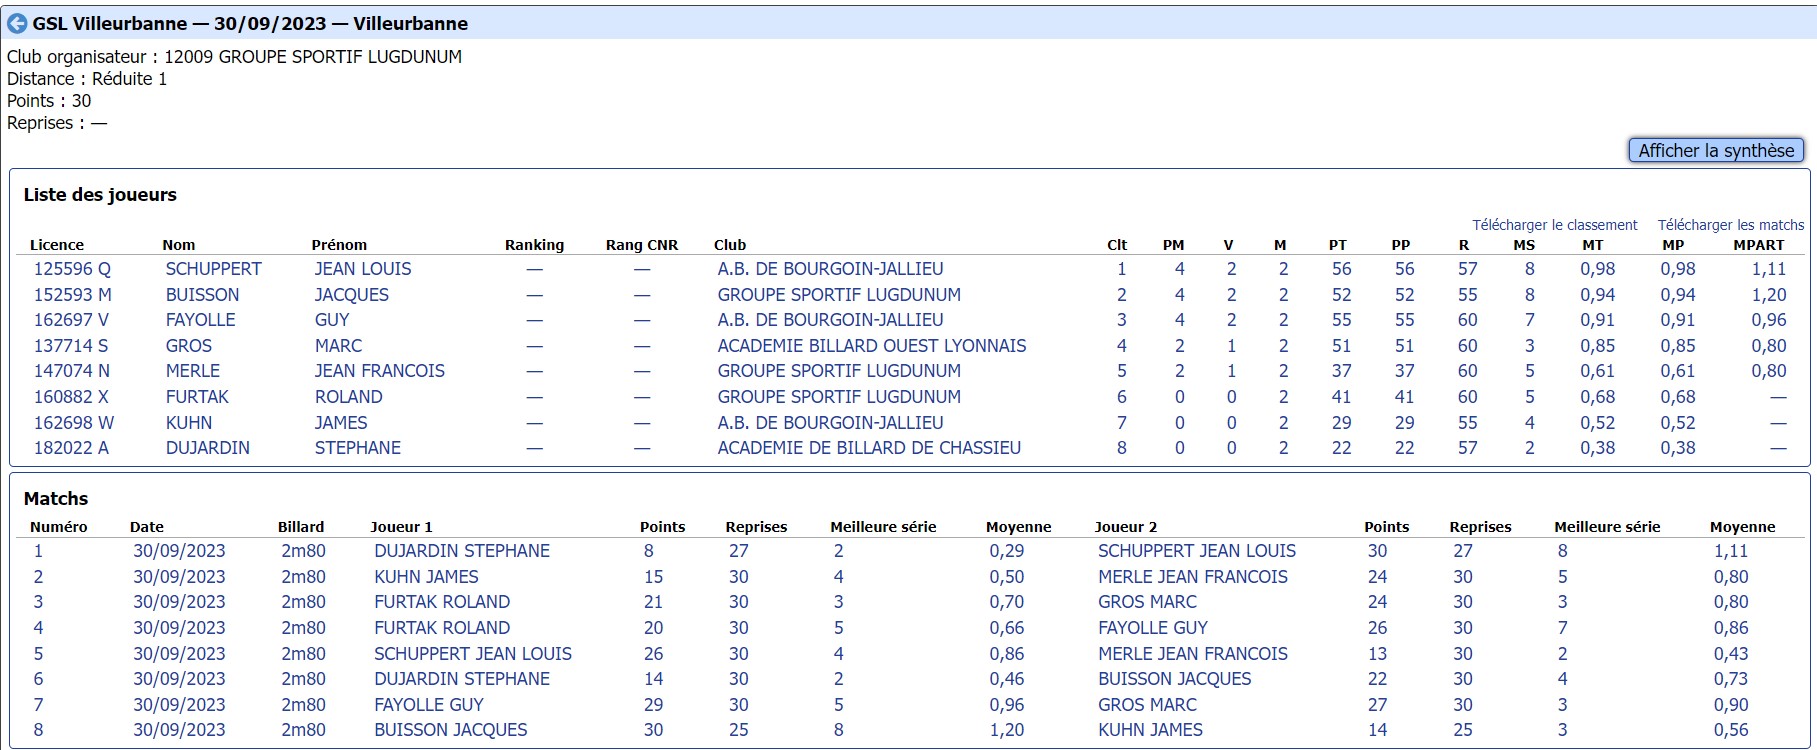Click player name SCHUPPERT in players list

click(214, 269)
